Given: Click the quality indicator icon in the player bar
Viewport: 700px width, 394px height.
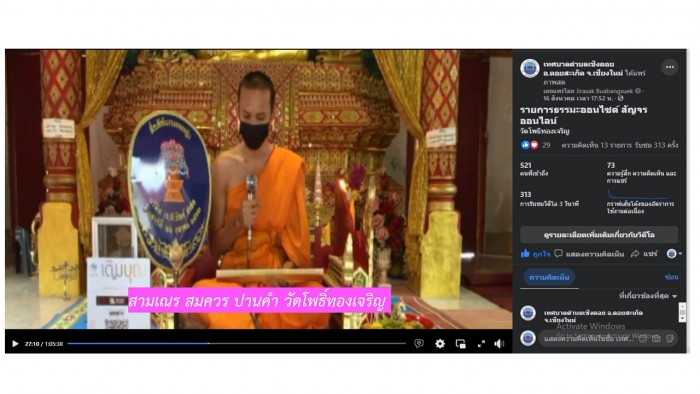Looking at the screenshot, I should tap(419, 344).
